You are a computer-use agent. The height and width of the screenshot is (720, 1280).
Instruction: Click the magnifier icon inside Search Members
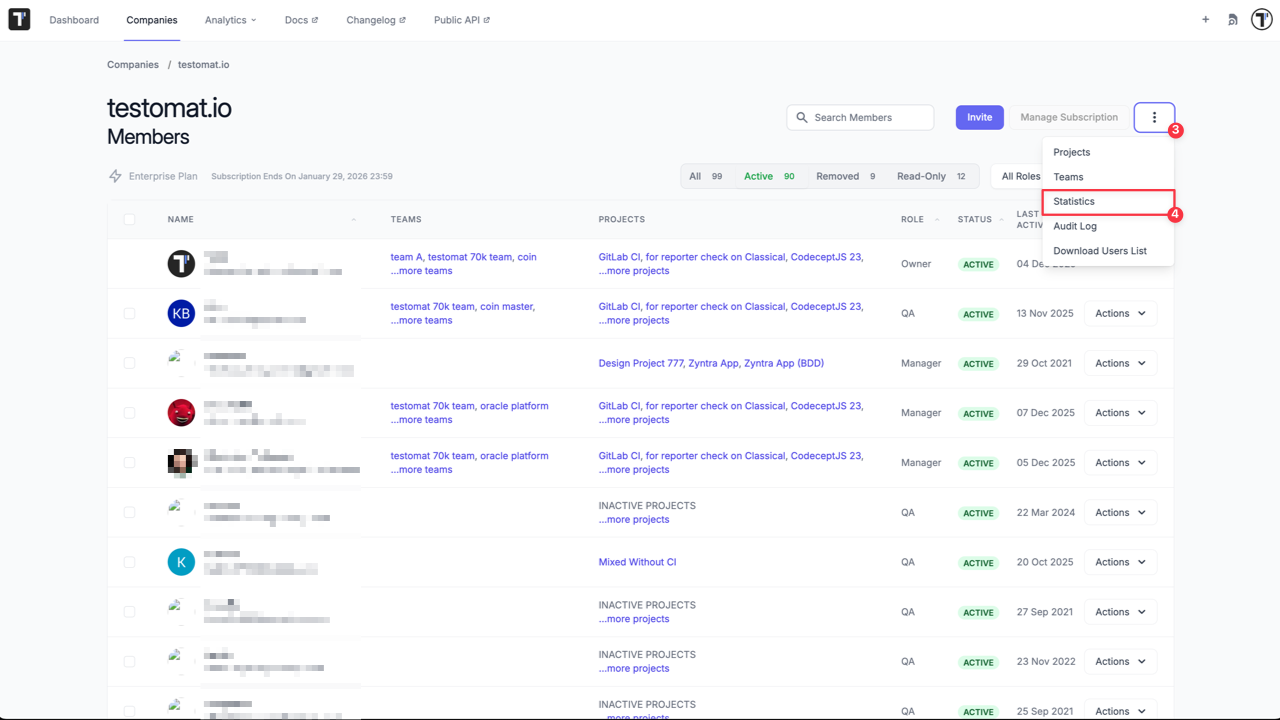801,117
